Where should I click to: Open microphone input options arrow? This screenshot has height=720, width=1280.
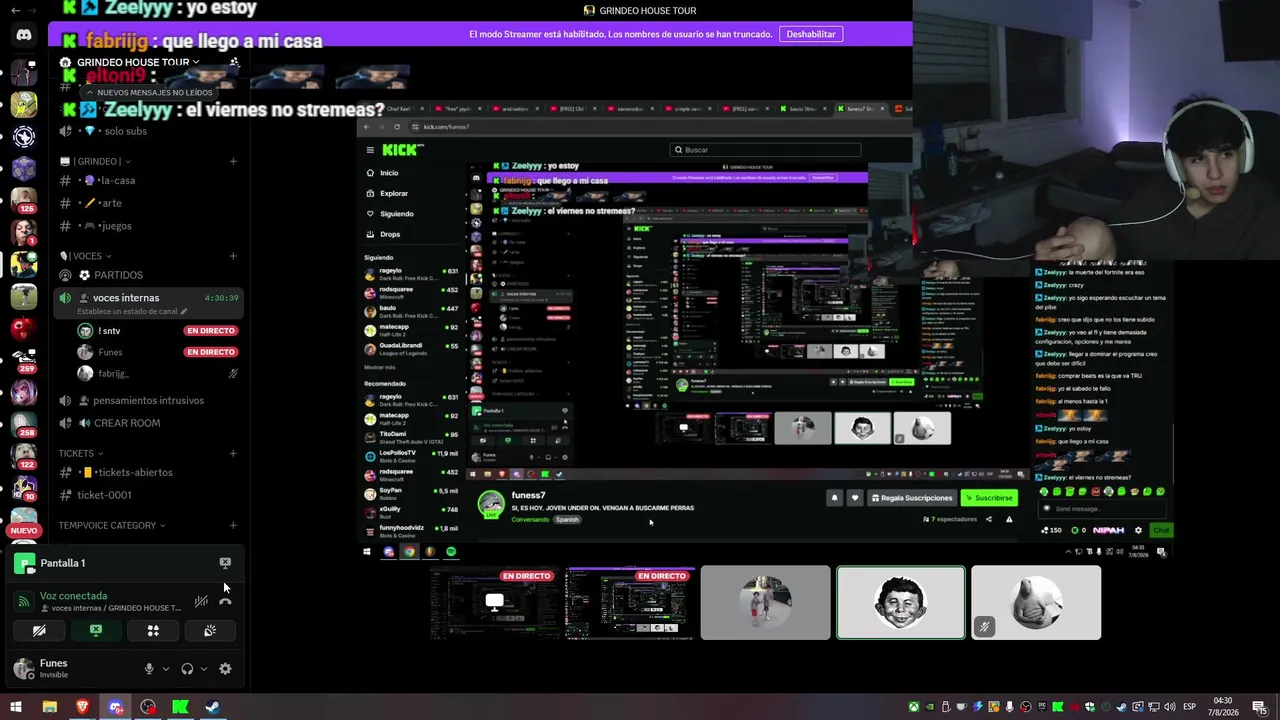coord(165,669)
